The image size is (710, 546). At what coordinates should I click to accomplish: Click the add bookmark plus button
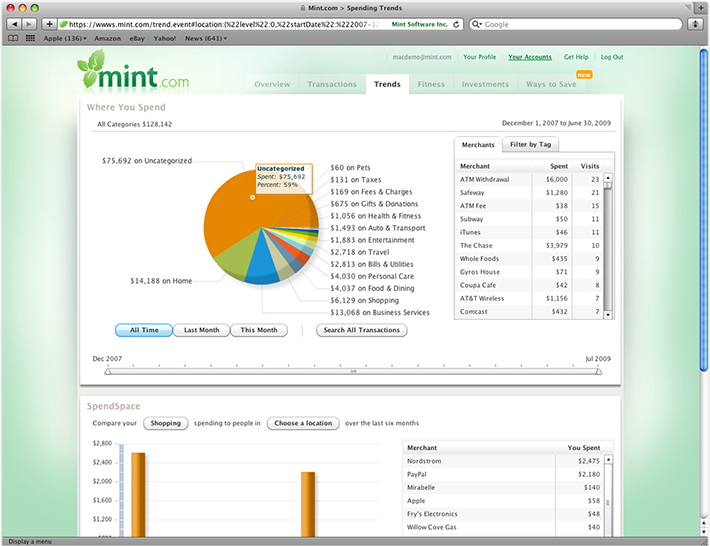click(49, 24)
